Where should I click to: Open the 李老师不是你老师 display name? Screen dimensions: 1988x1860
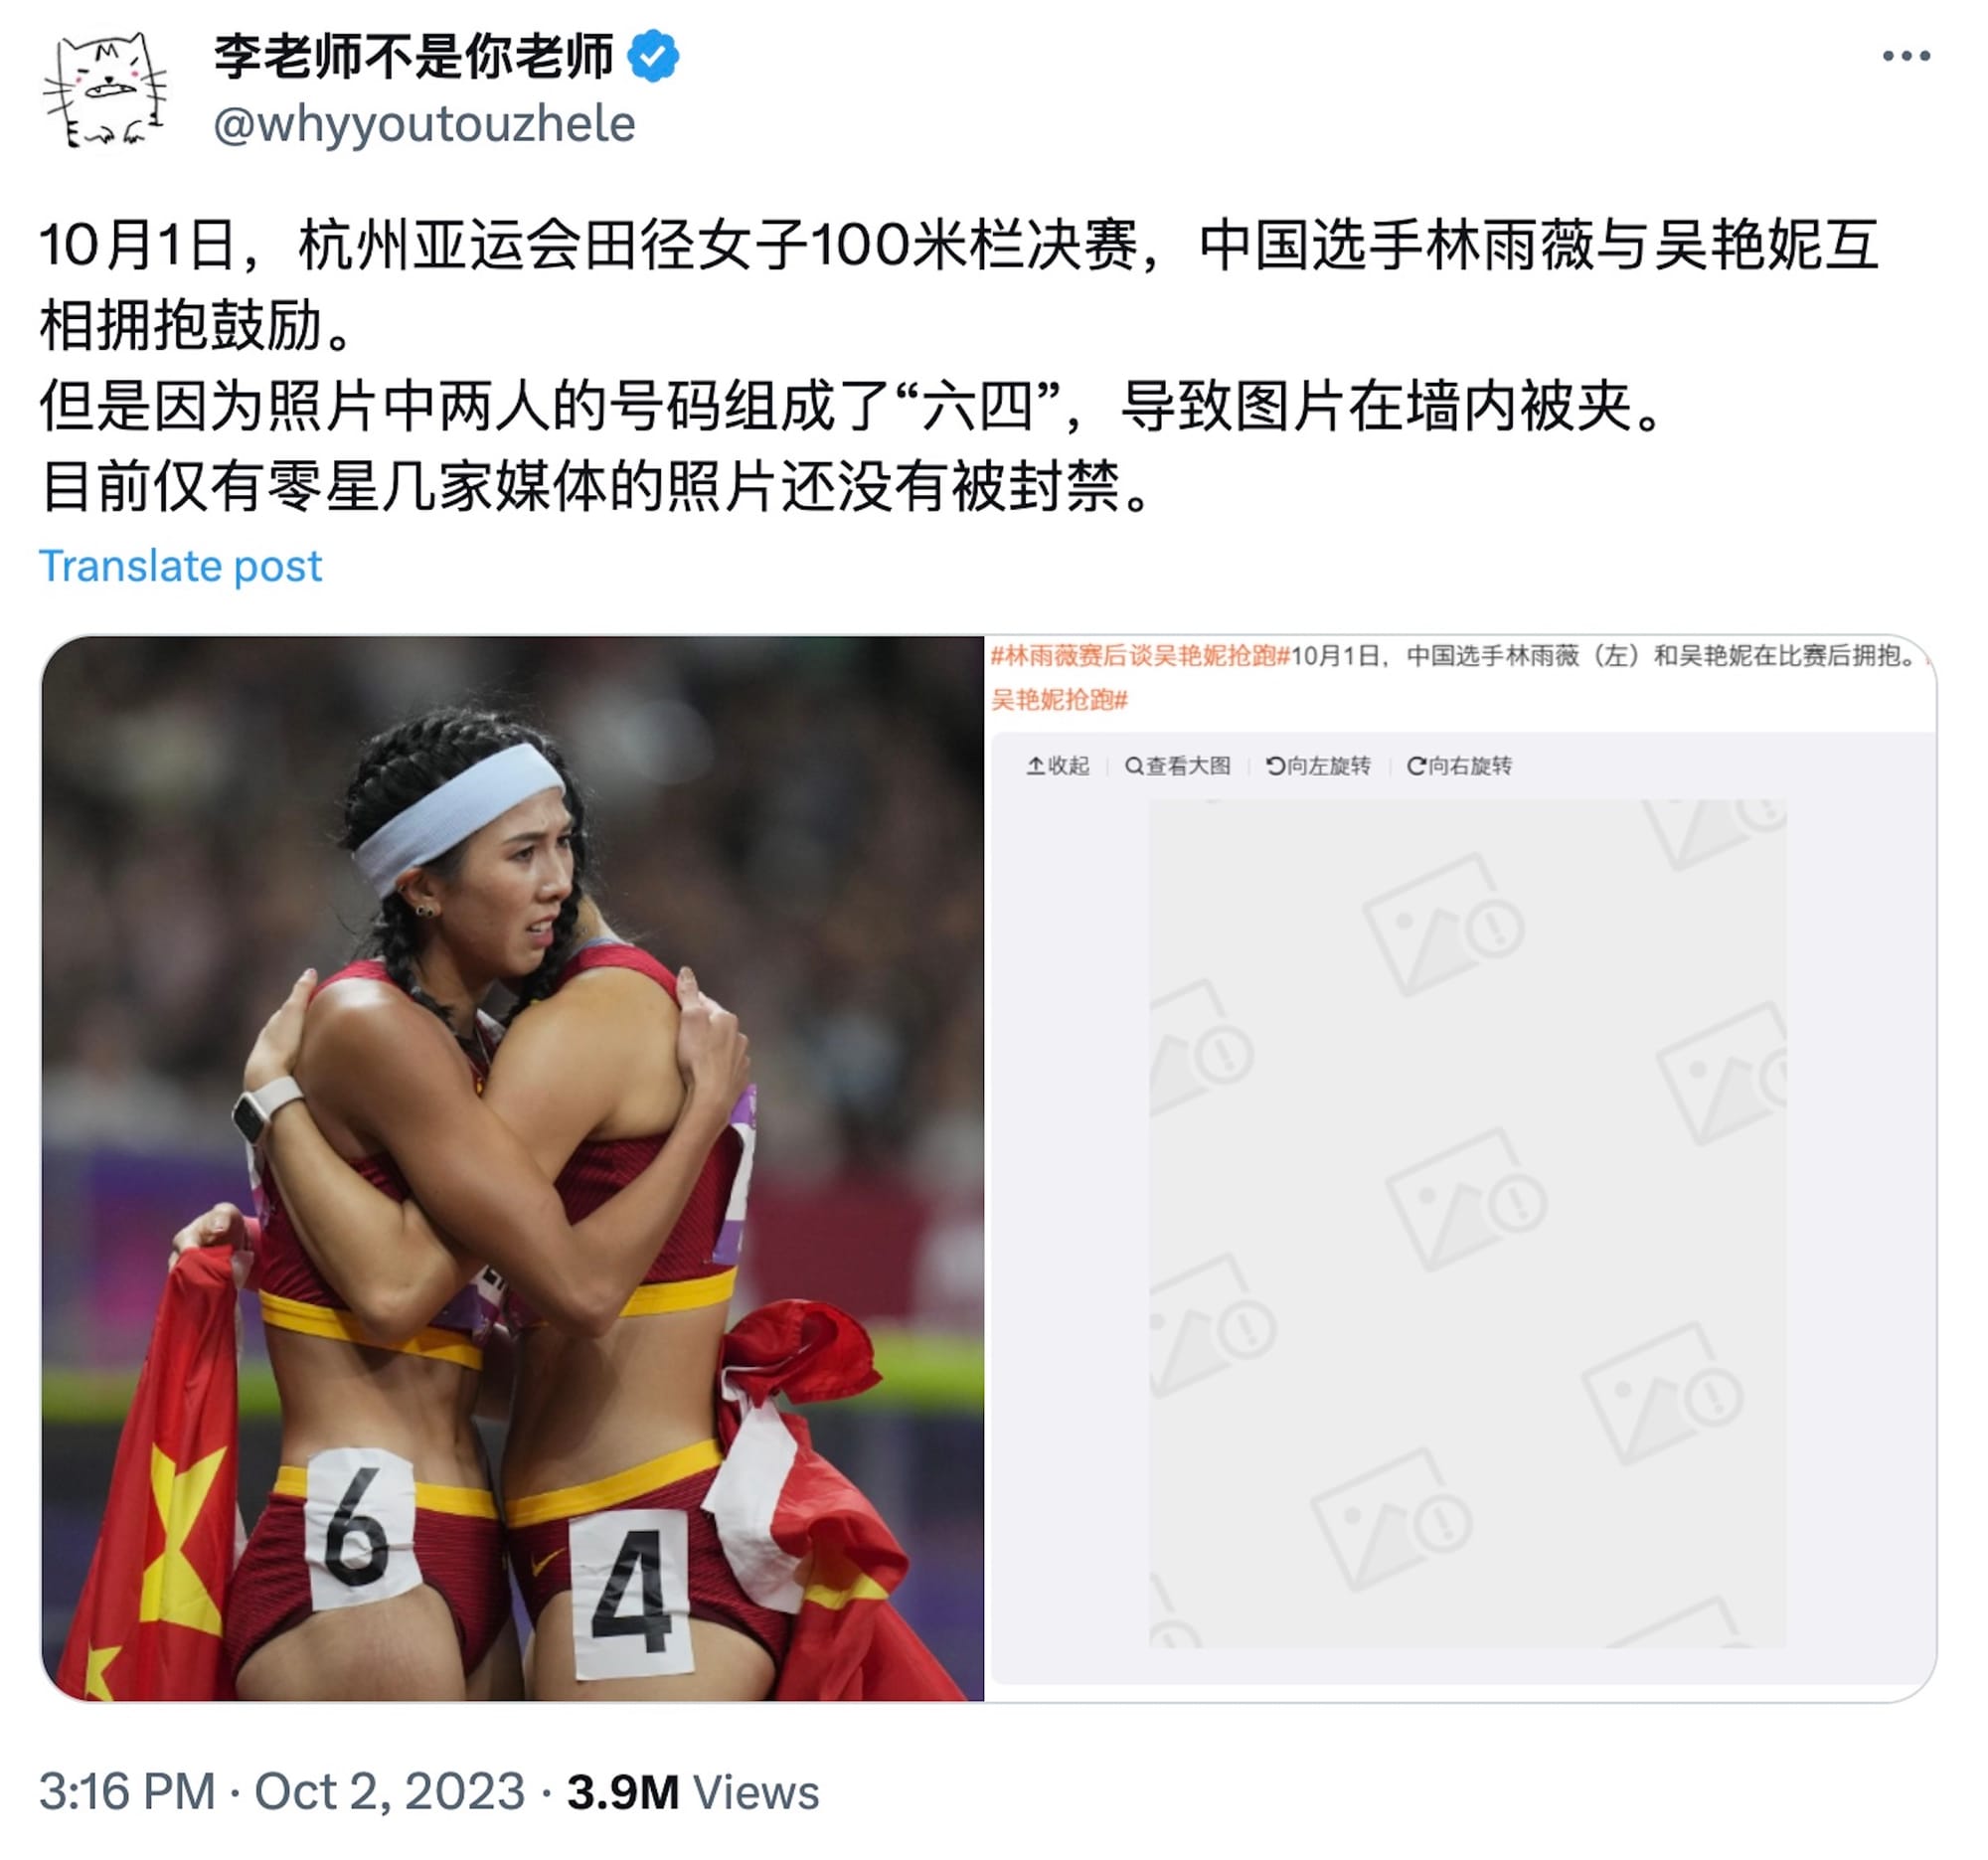click(413, 56)
